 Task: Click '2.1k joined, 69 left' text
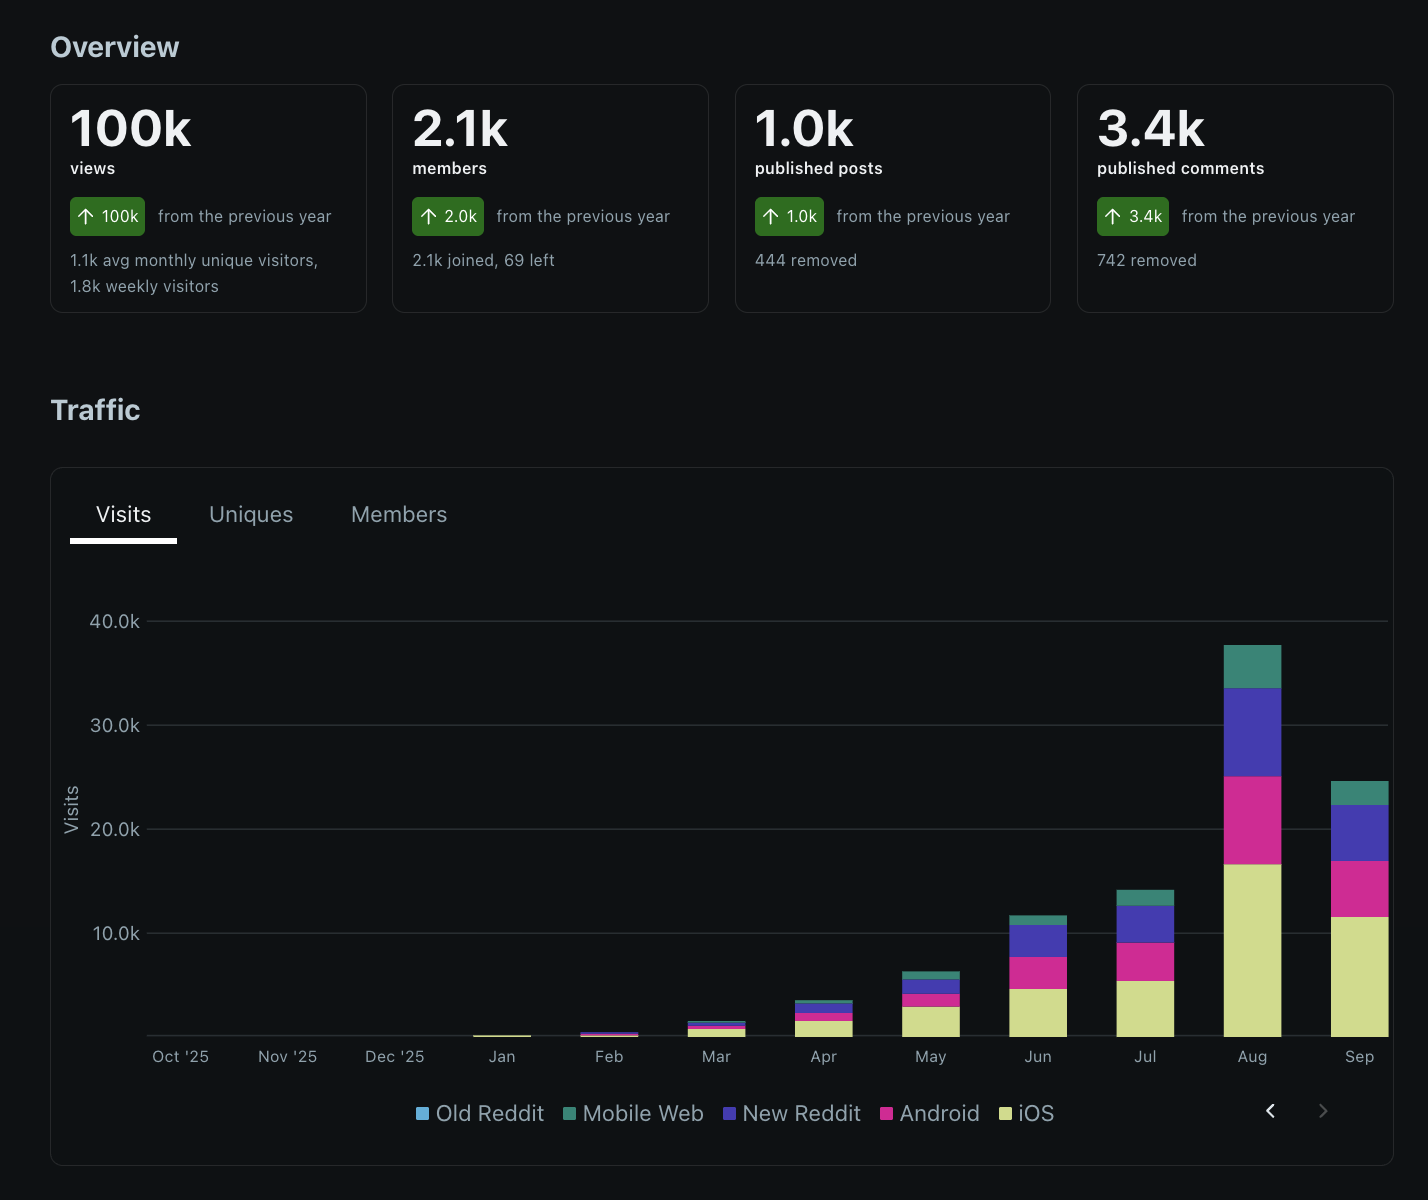[483, 260]
